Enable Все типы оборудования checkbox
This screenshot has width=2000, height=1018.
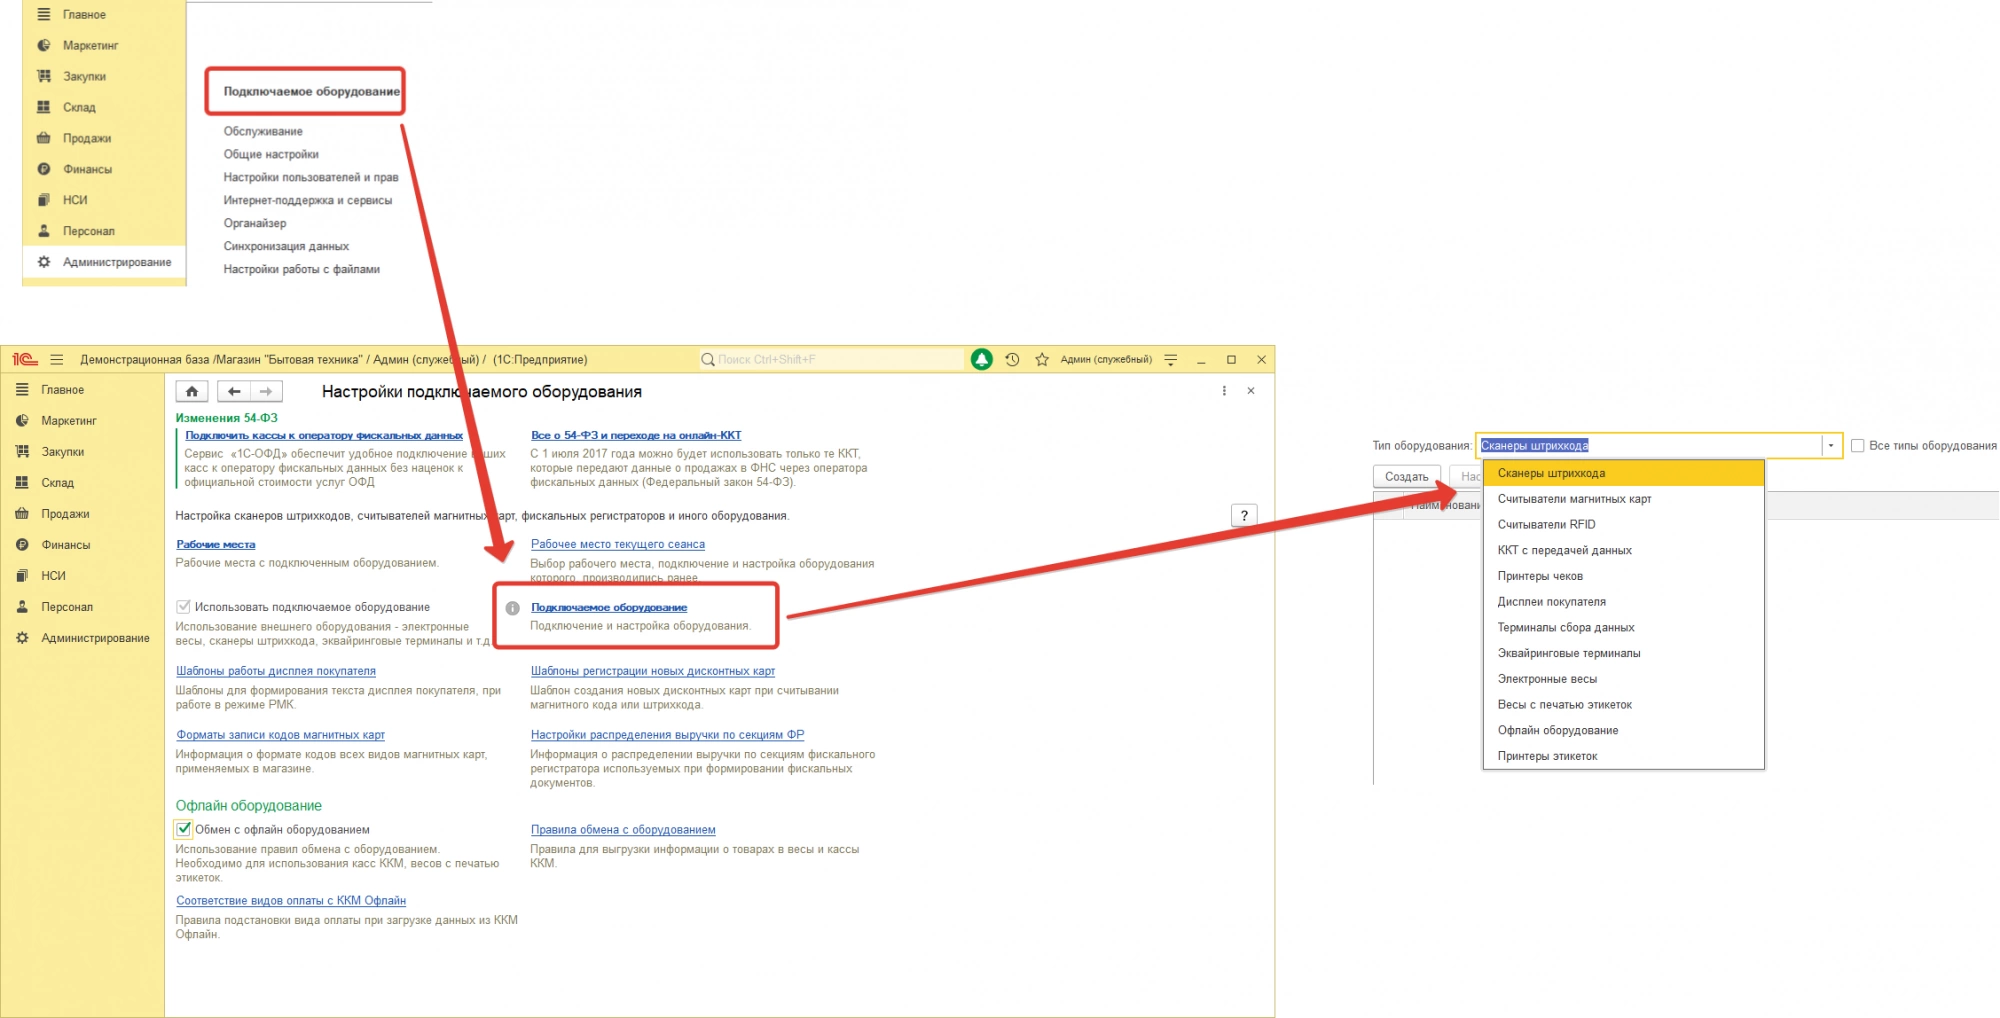click(x=1857, y=446)
